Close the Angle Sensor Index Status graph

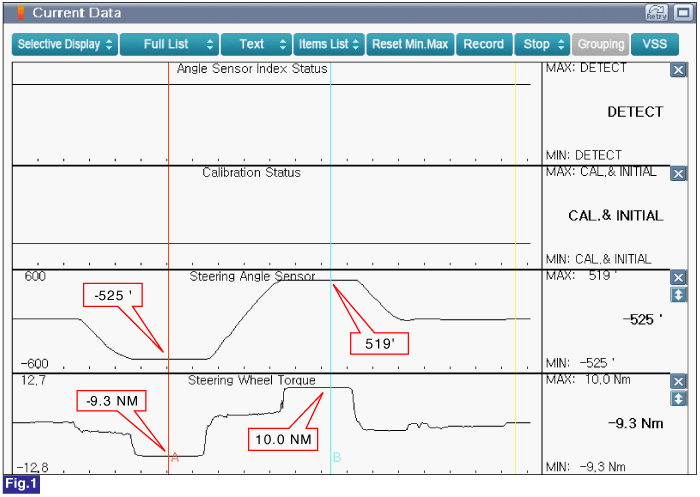tap(678, 70)
